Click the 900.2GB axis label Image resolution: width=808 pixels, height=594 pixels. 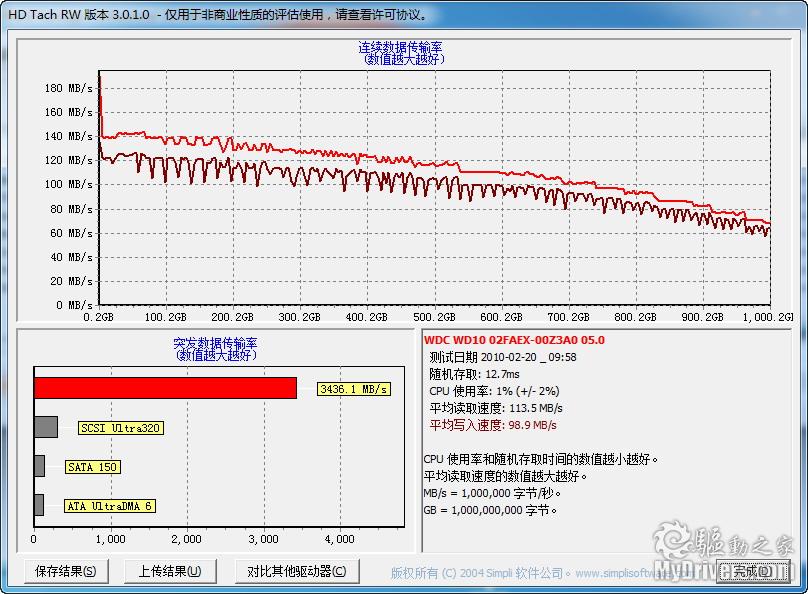pos(702,317)
